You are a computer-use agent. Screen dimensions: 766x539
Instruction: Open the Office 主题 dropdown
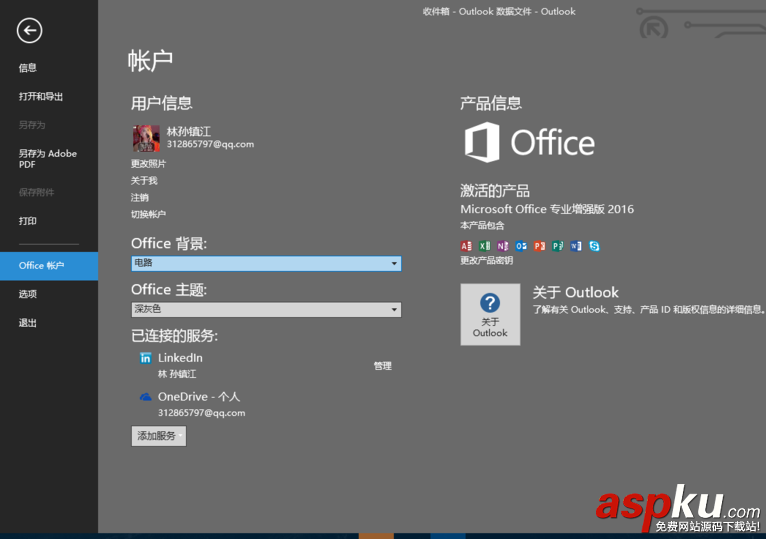coord(266,309)
